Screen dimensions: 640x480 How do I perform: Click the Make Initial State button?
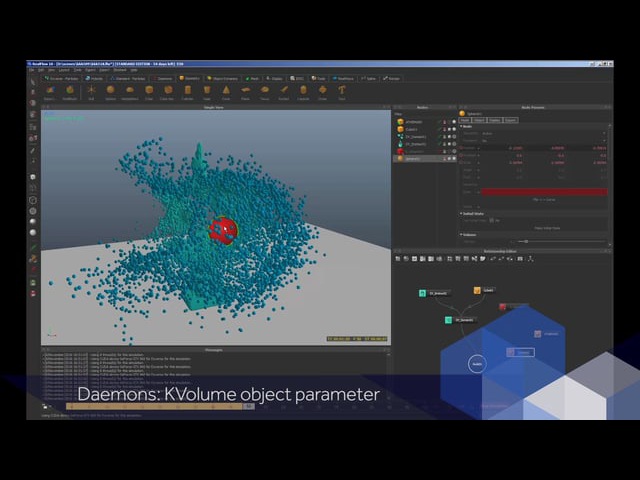coord(547,228)
